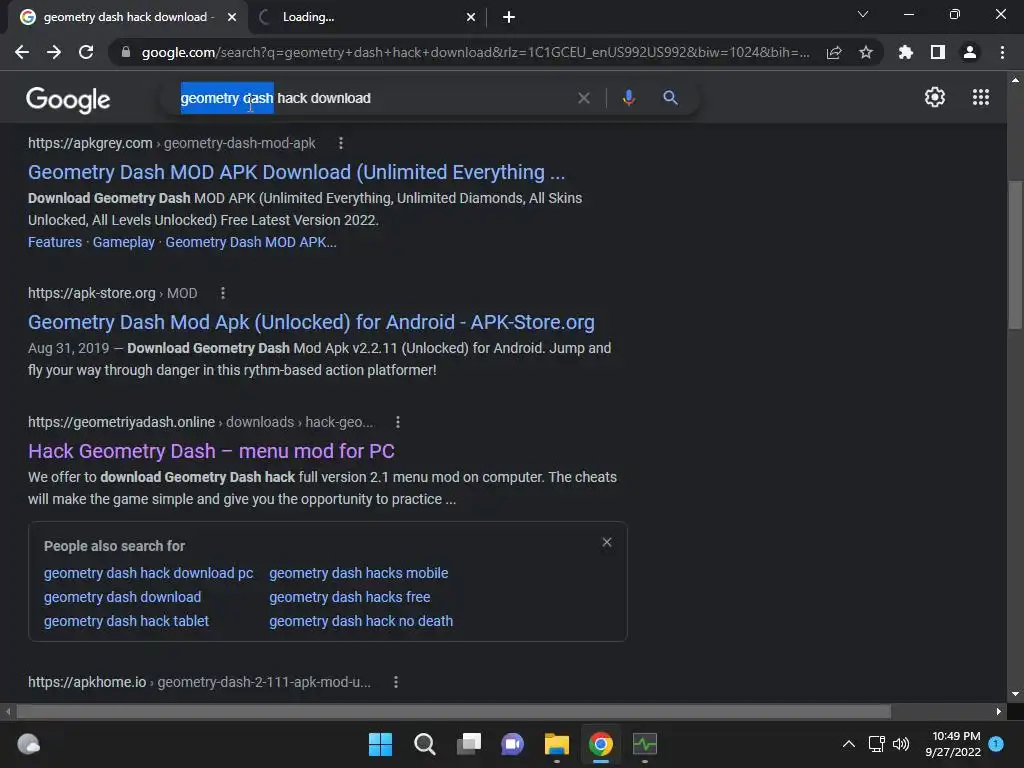The width and height of the screenshot is (1024, 768).
Task: Jump to Features sitelink
Action: [x=55, y=242]
